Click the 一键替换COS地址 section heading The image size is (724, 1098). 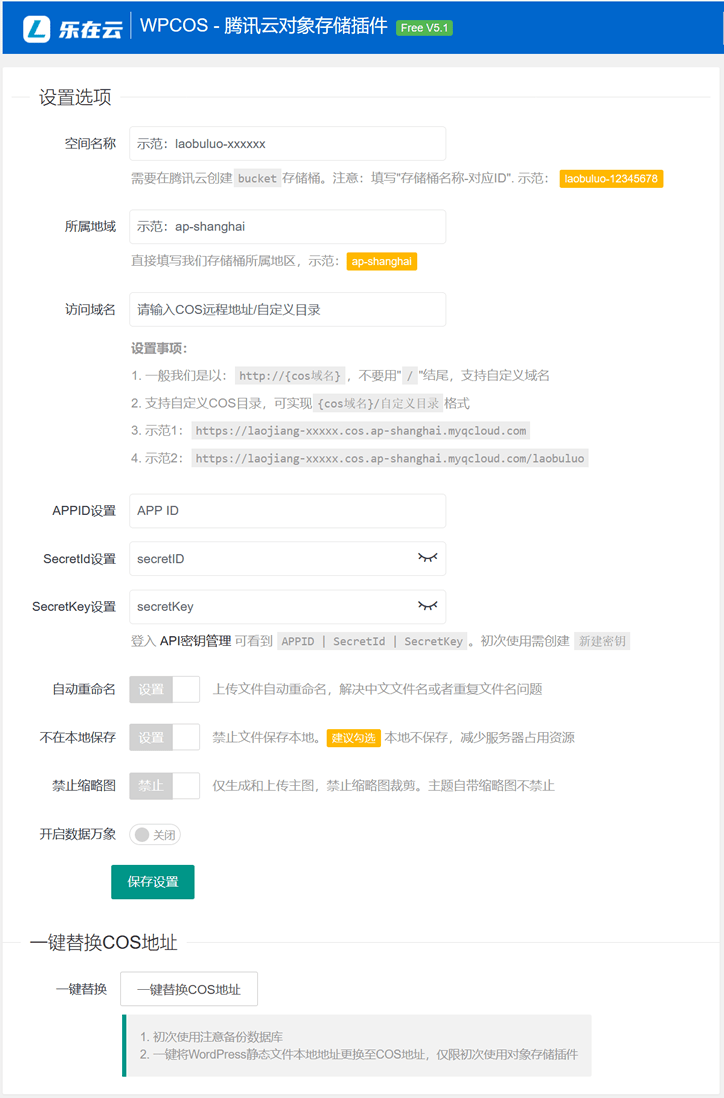[104, 943]
